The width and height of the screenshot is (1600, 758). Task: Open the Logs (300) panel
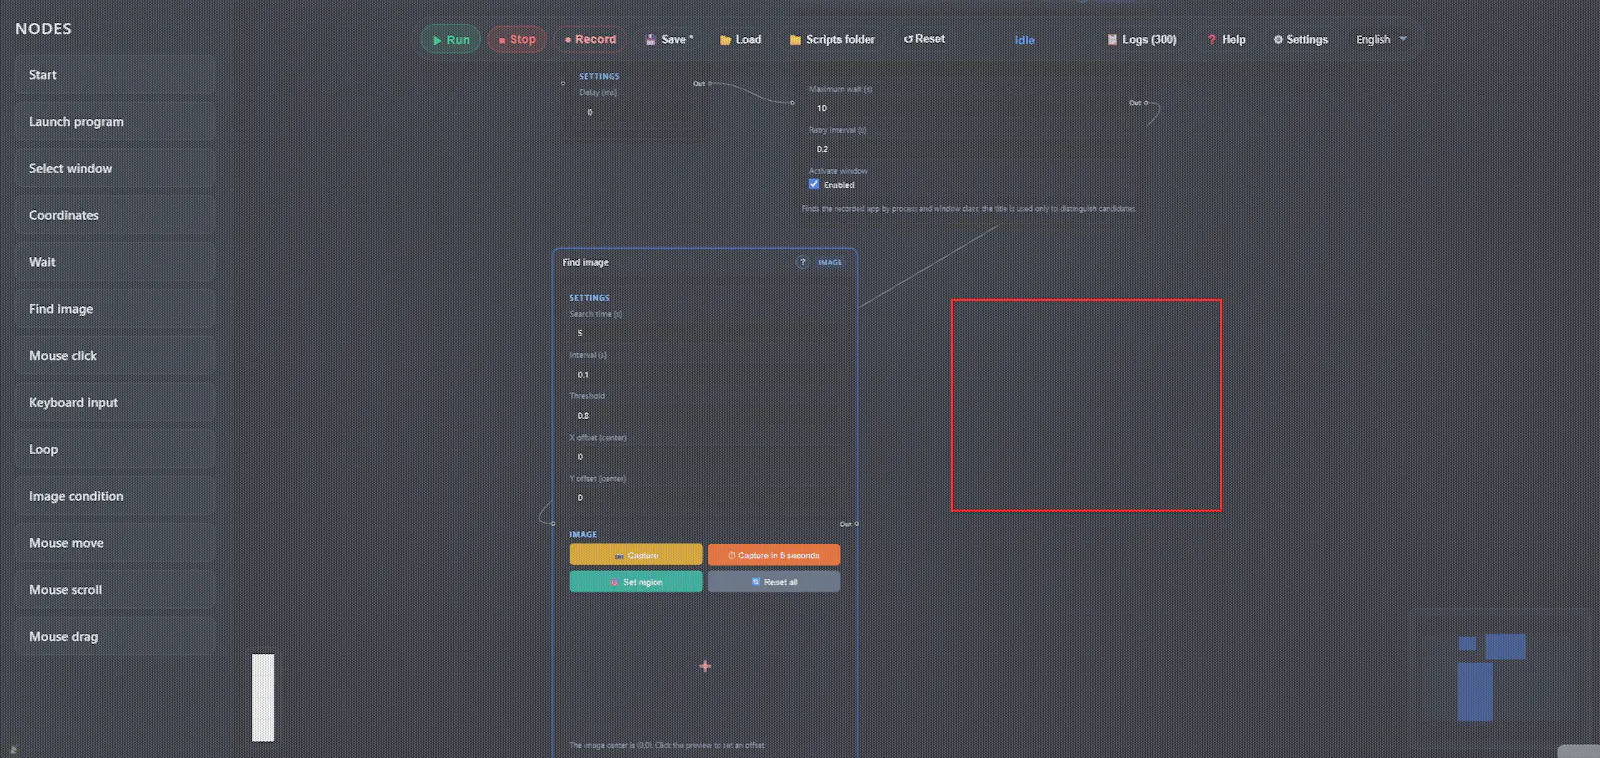click(1141, 39)
